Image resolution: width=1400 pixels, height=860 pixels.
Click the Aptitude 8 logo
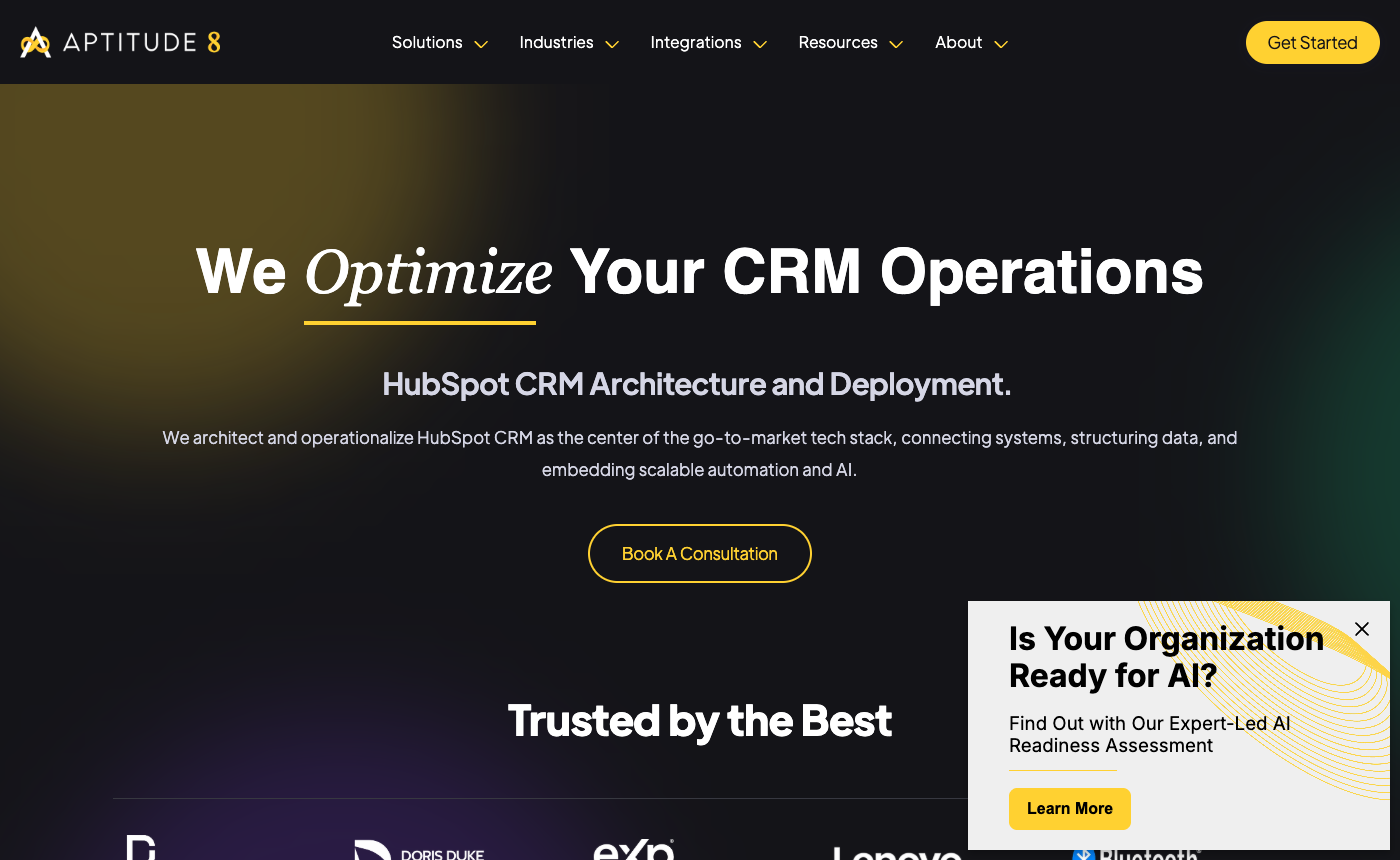120,42
